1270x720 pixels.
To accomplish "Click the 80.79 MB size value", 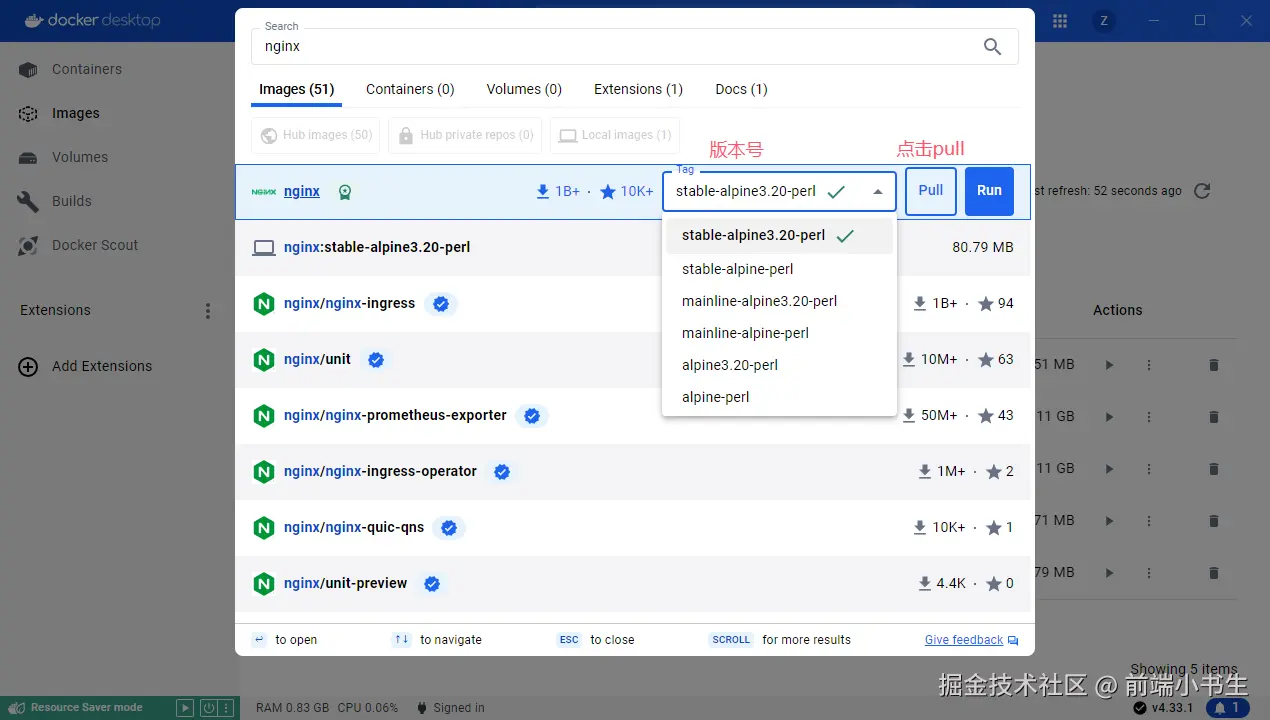I will pyautogui.click(x=983, y=247).
